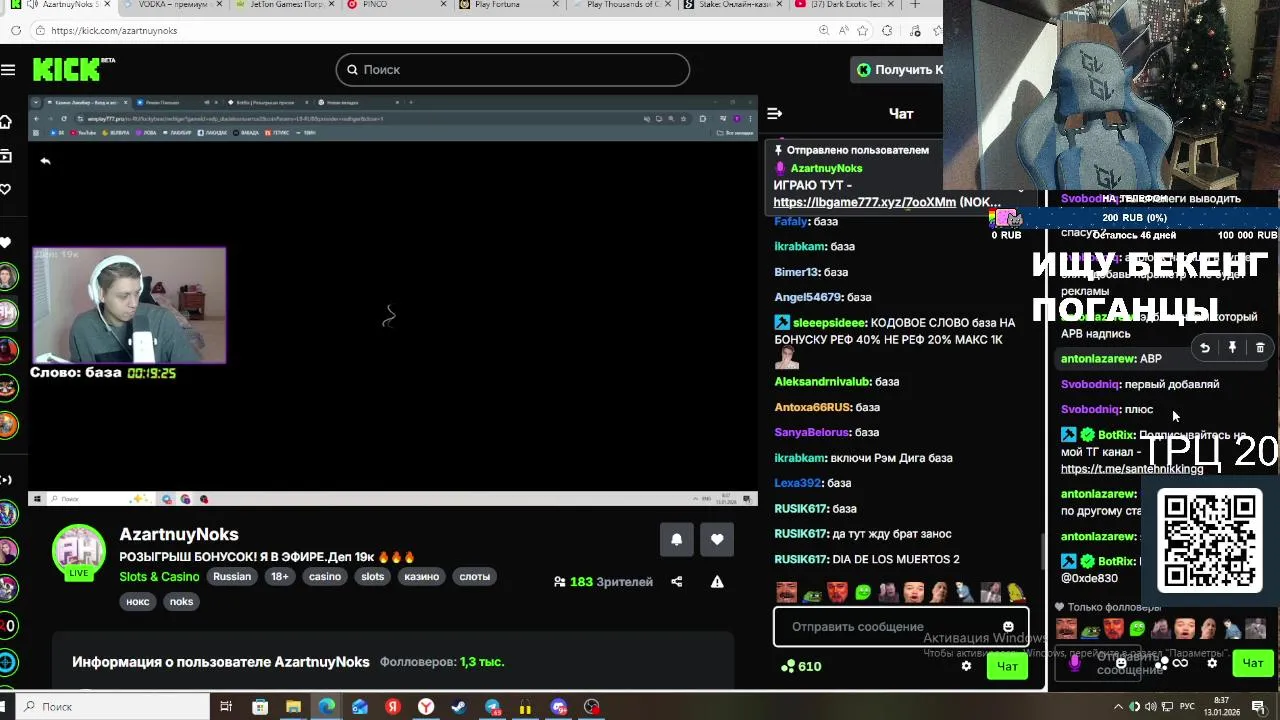Image resolution: width=1280 pixels, height=720 pixels.
Task: Select the casino tag
Action: 325,577
